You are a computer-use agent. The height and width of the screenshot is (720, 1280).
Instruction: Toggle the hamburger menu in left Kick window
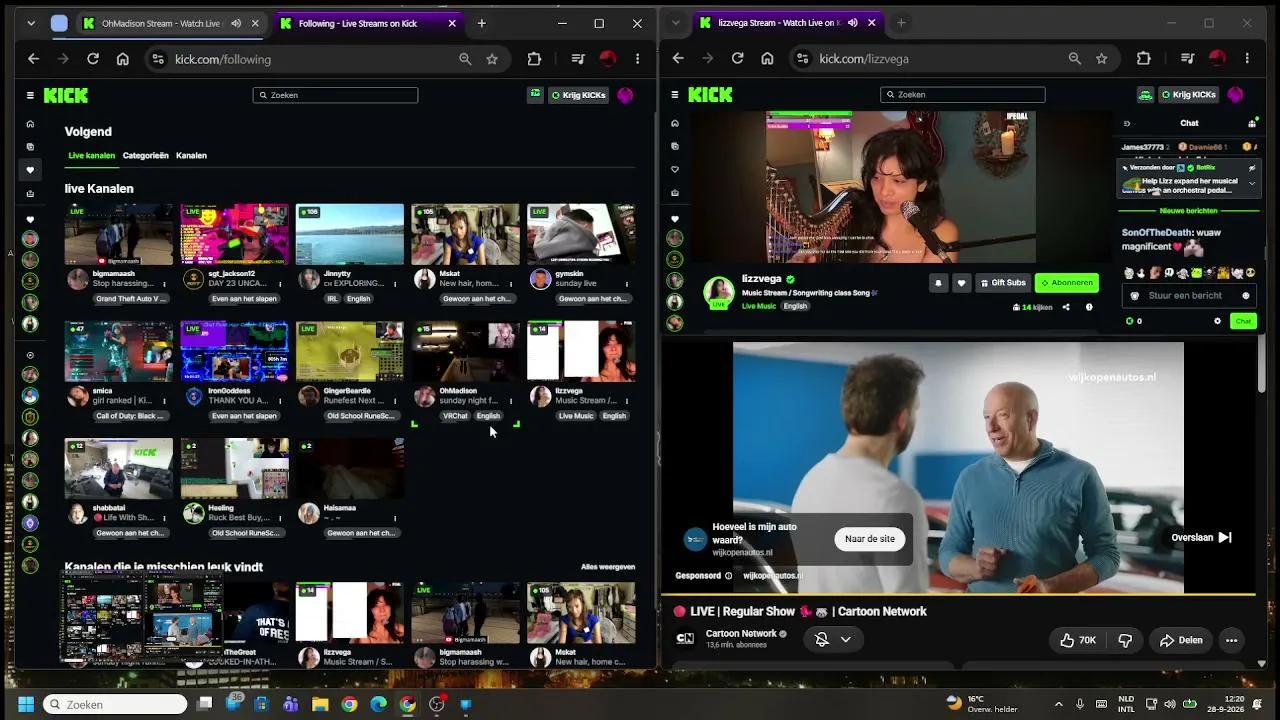point(30,95)
